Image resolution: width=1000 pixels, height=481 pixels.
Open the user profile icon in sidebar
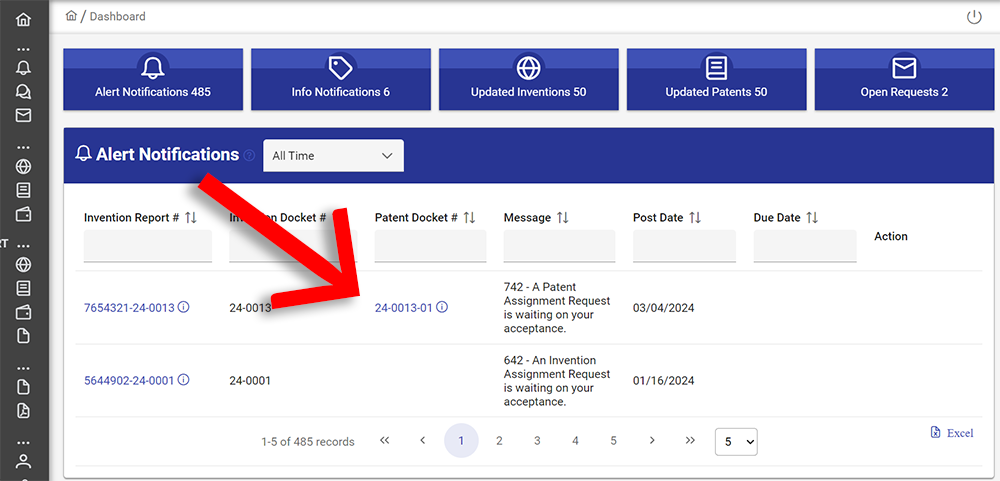coord(24,461)
